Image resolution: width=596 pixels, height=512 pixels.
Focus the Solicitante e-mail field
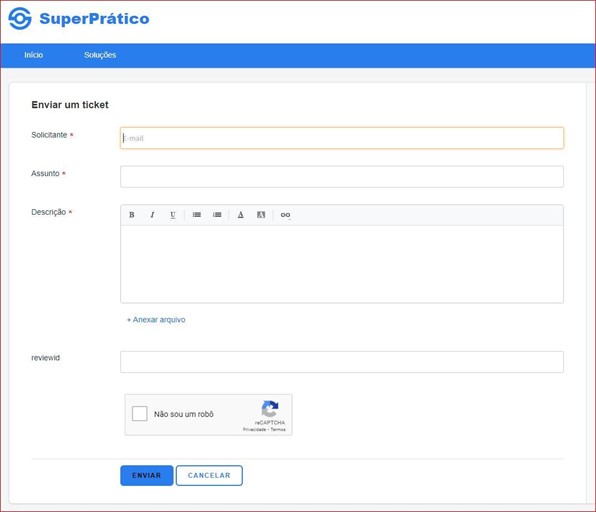(342, 138)
